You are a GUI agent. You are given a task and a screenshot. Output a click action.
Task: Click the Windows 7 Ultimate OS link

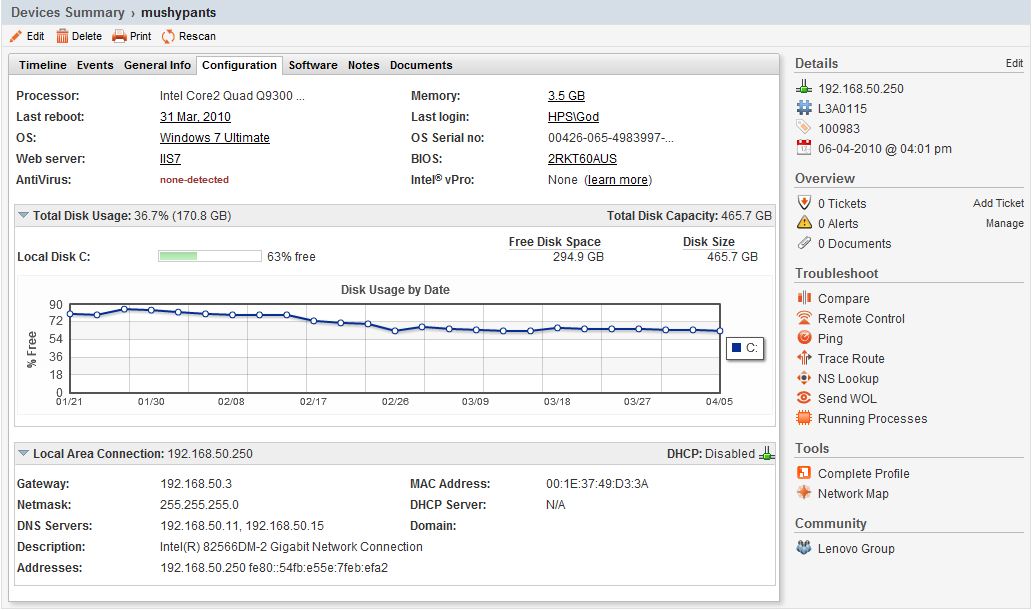click(x=215, y=138)
